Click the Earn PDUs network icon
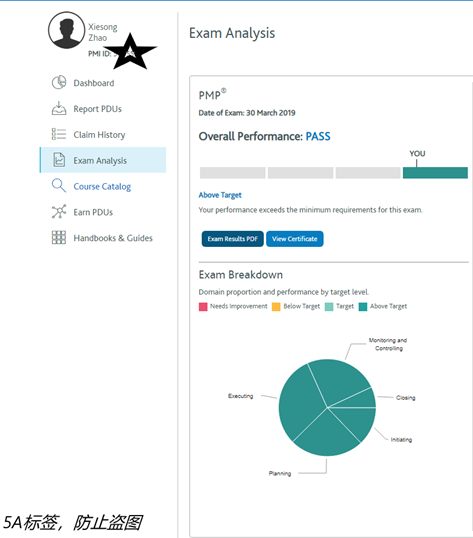473x538 pixels. coord(59,212)
